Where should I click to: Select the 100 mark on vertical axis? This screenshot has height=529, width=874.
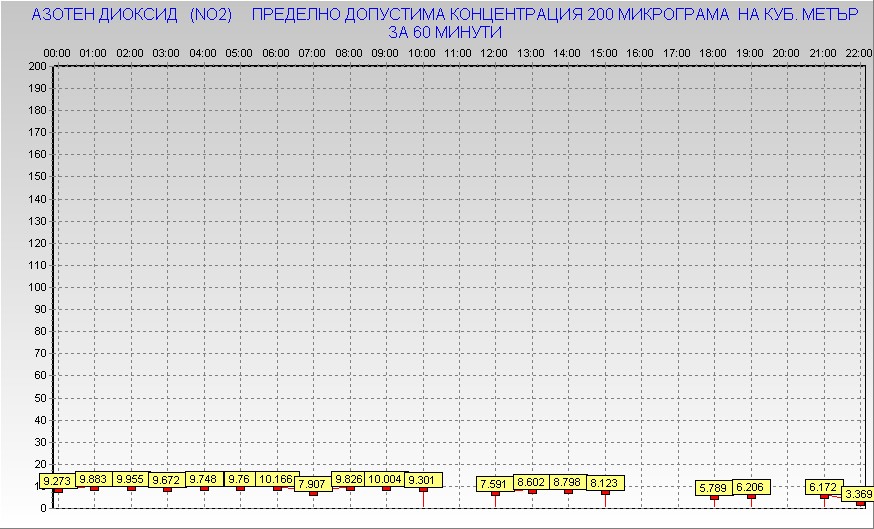pyautogui.click(x=37, y=287)
